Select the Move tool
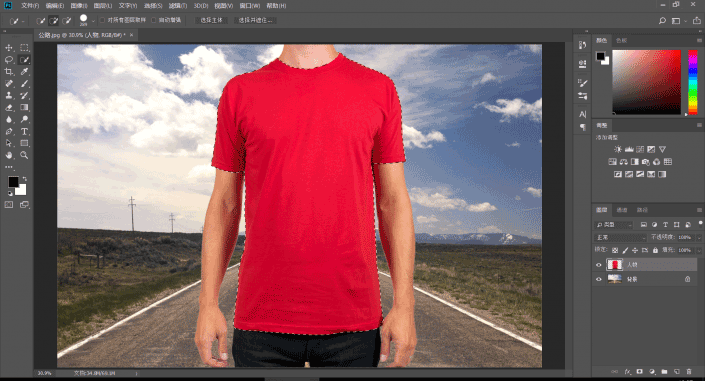Image resolution: width=705 pixels, height=381 pixels. click(x=9, y=48)
